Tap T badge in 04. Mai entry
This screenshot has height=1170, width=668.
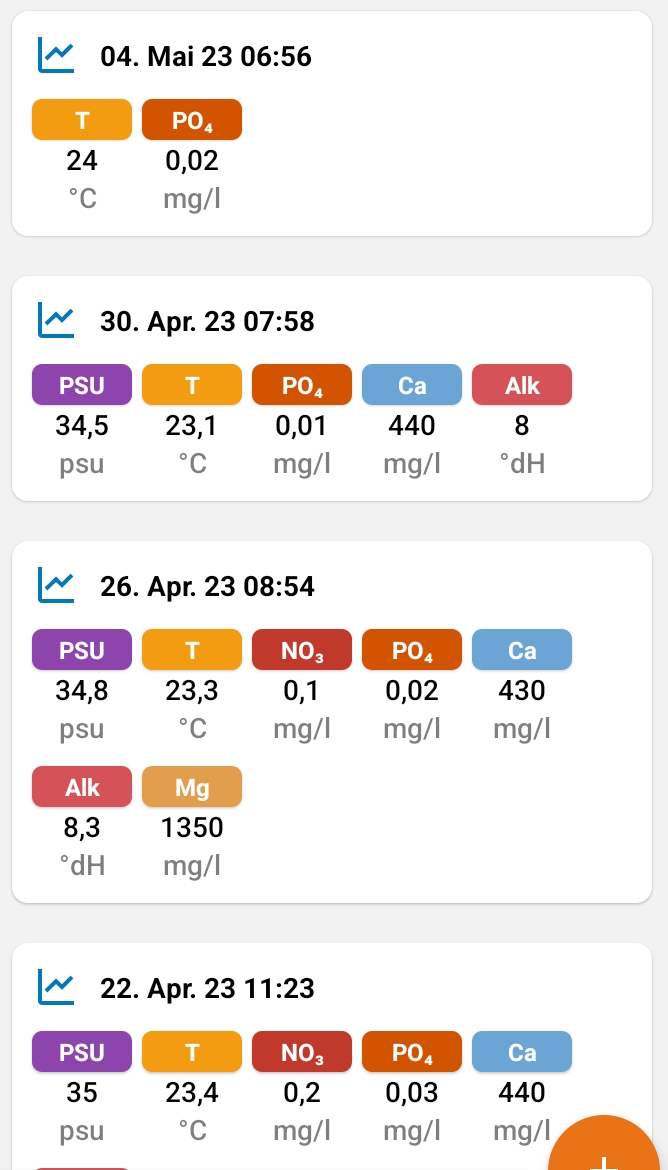tap(82, 120)
